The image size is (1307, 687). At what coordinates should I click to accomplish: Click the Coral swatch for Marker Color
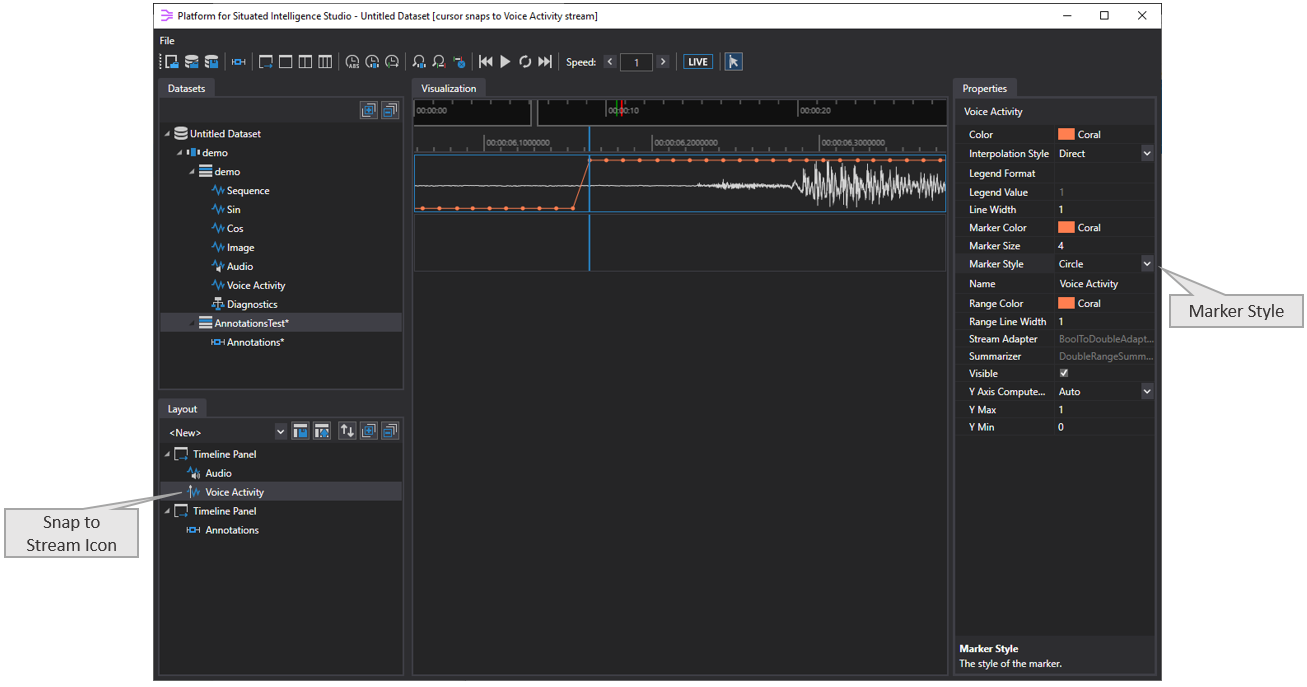coord(1066,228)
